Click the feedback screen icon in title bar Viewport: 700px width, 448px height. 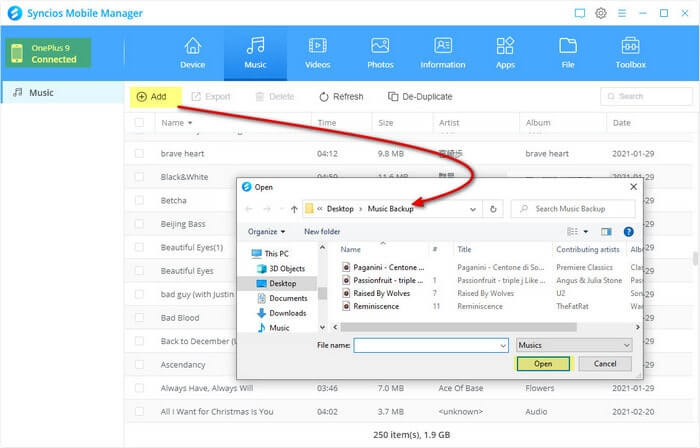(579, 13)
